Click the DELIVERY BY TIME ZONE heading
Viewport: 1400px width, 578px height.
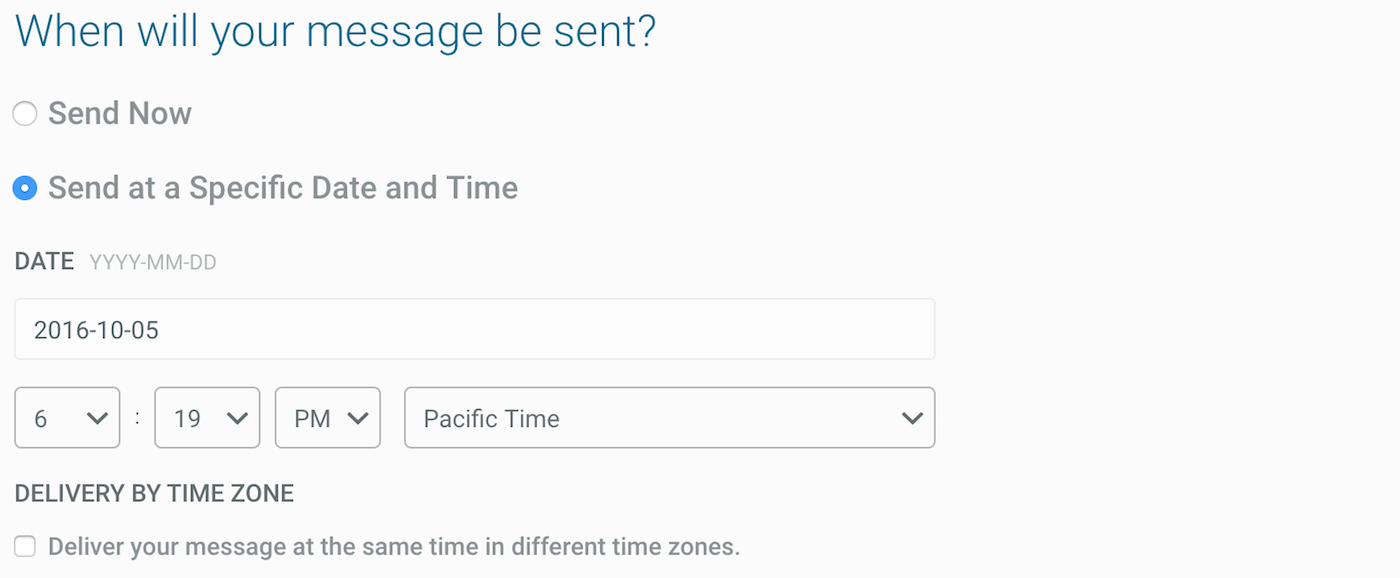coord(154,493)
